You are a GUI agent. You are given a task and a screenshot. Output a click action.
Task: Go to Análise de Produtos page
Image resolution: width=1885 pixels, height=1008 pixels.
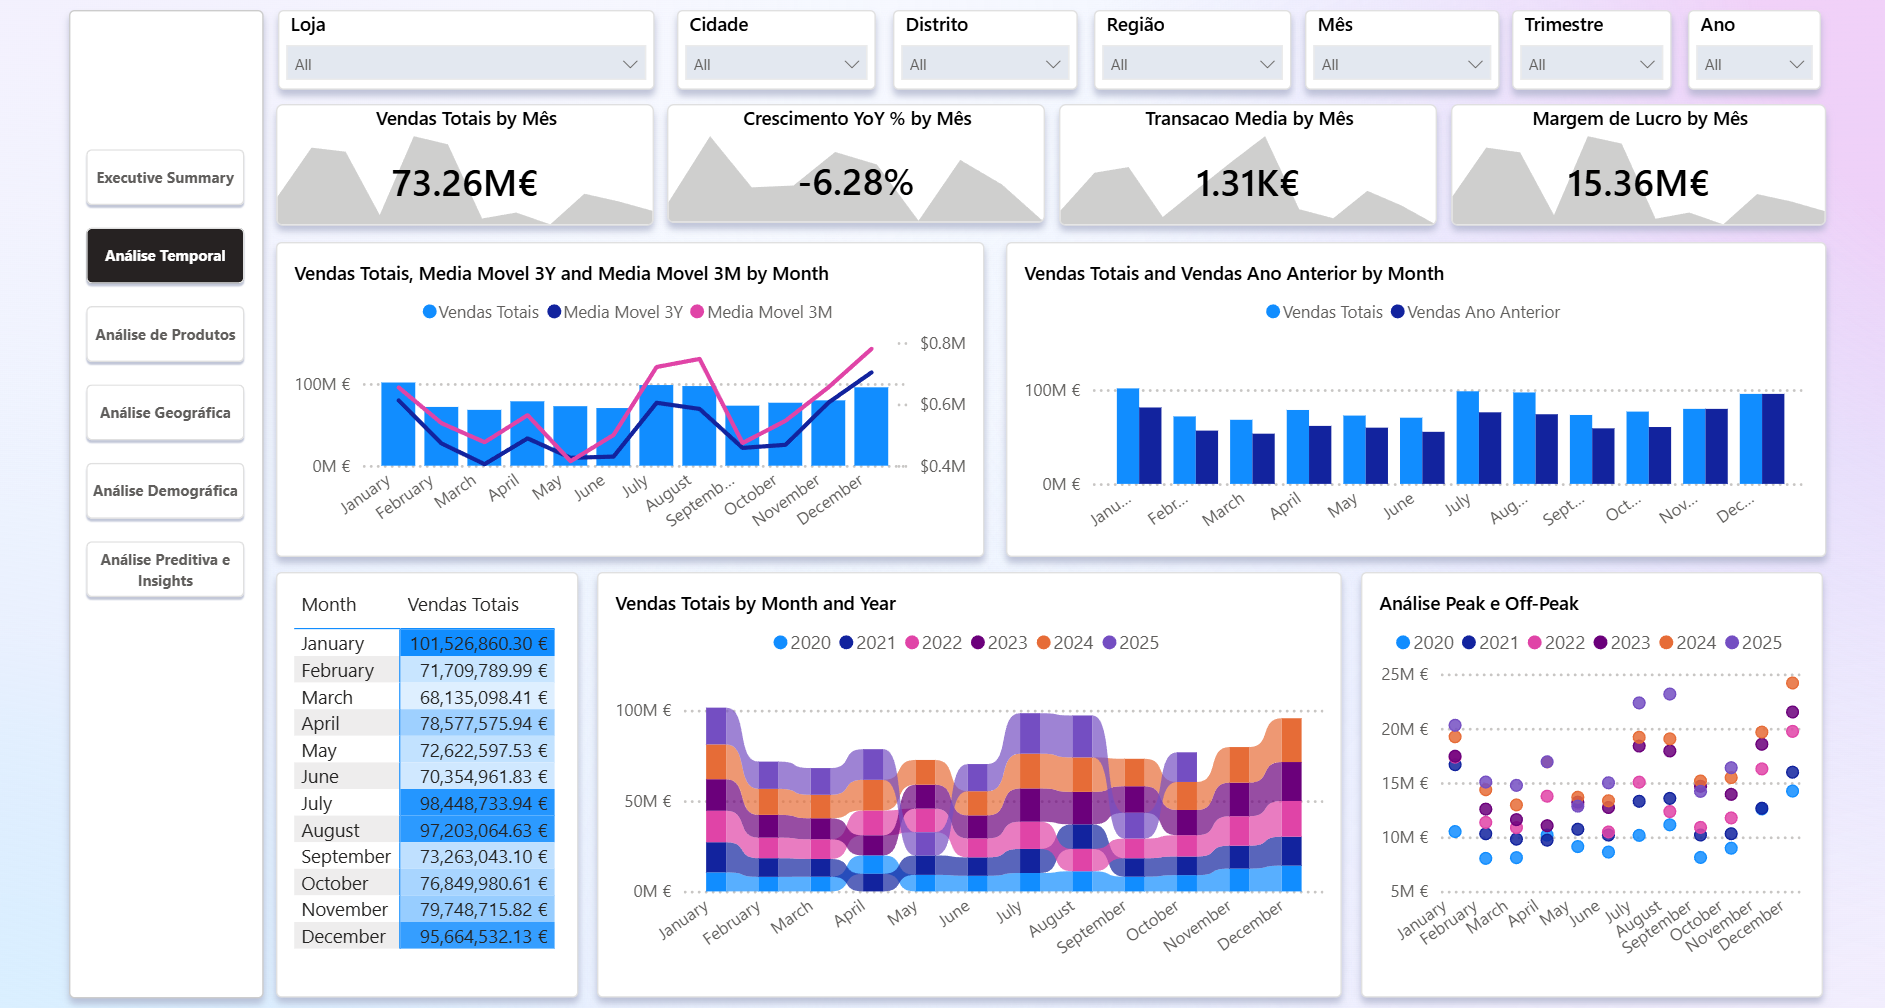coord(165,335)
